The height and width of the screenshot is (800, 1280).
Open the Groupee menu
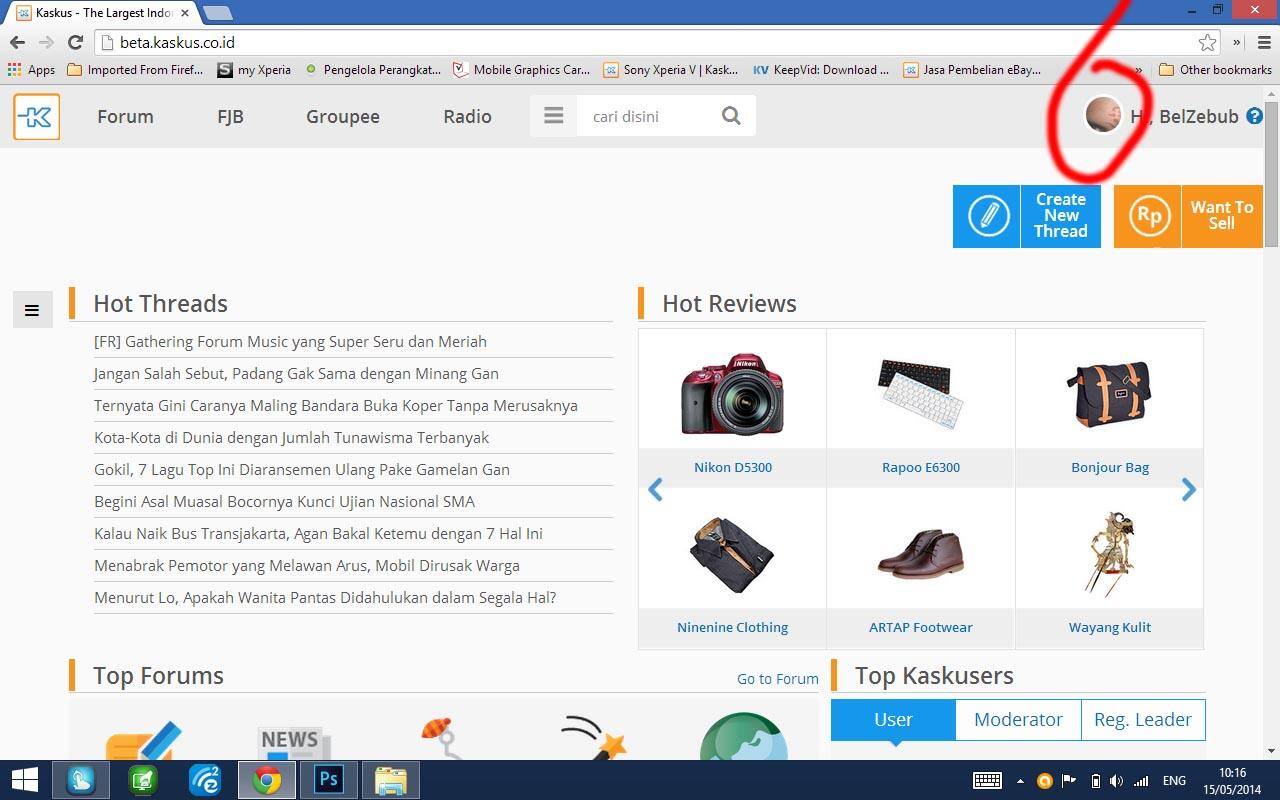point(343,116)
